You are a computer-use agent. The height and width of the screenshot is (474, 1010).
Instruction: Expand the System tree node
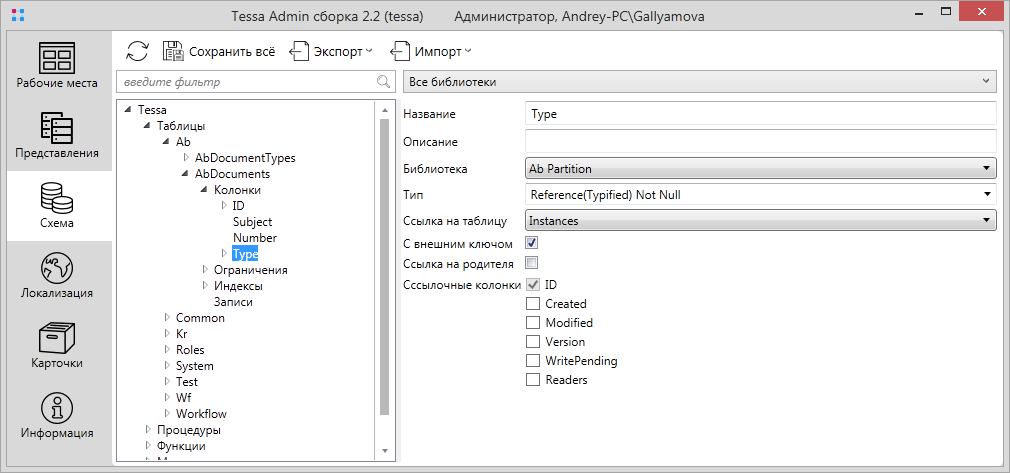[168, 366]
